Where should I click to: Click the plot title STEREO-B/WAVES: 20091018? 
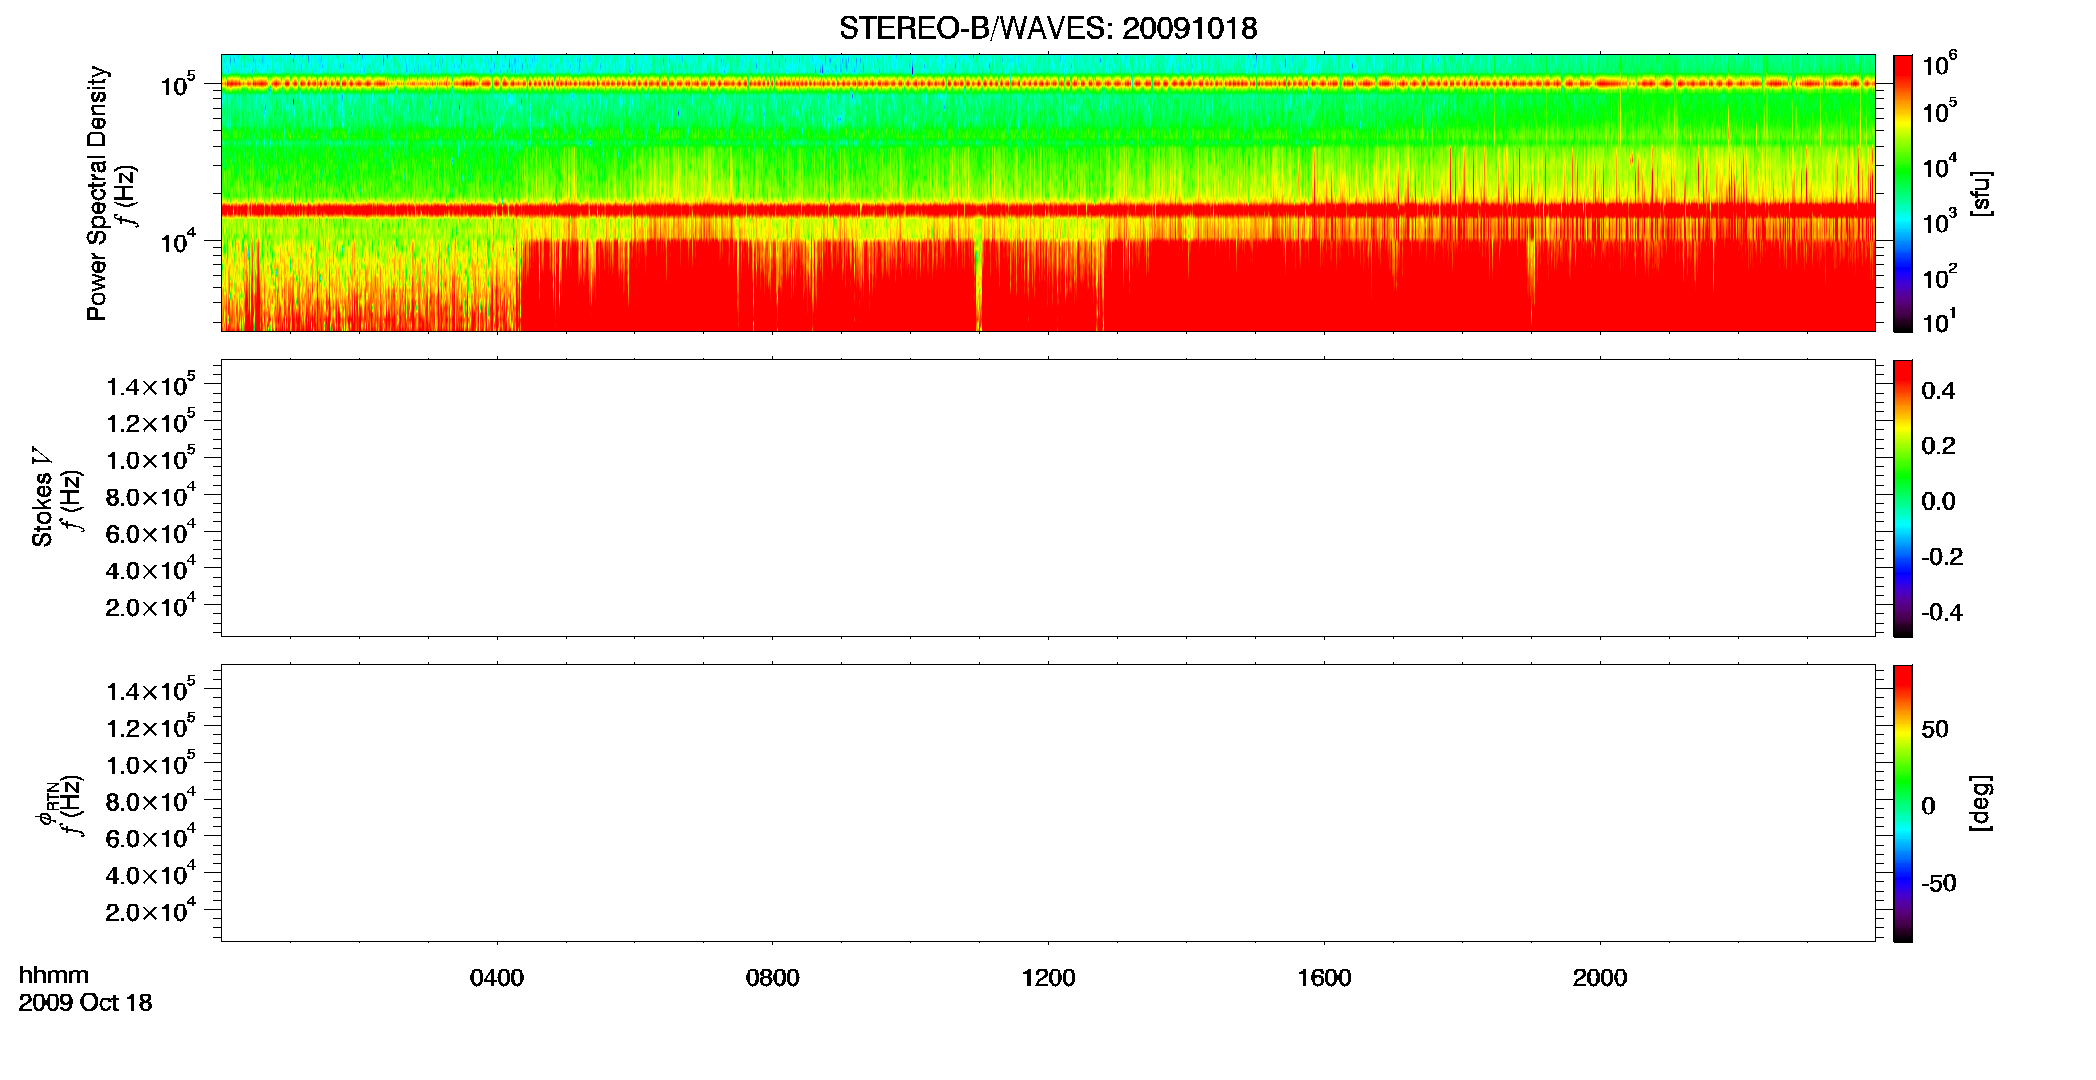1048,28
